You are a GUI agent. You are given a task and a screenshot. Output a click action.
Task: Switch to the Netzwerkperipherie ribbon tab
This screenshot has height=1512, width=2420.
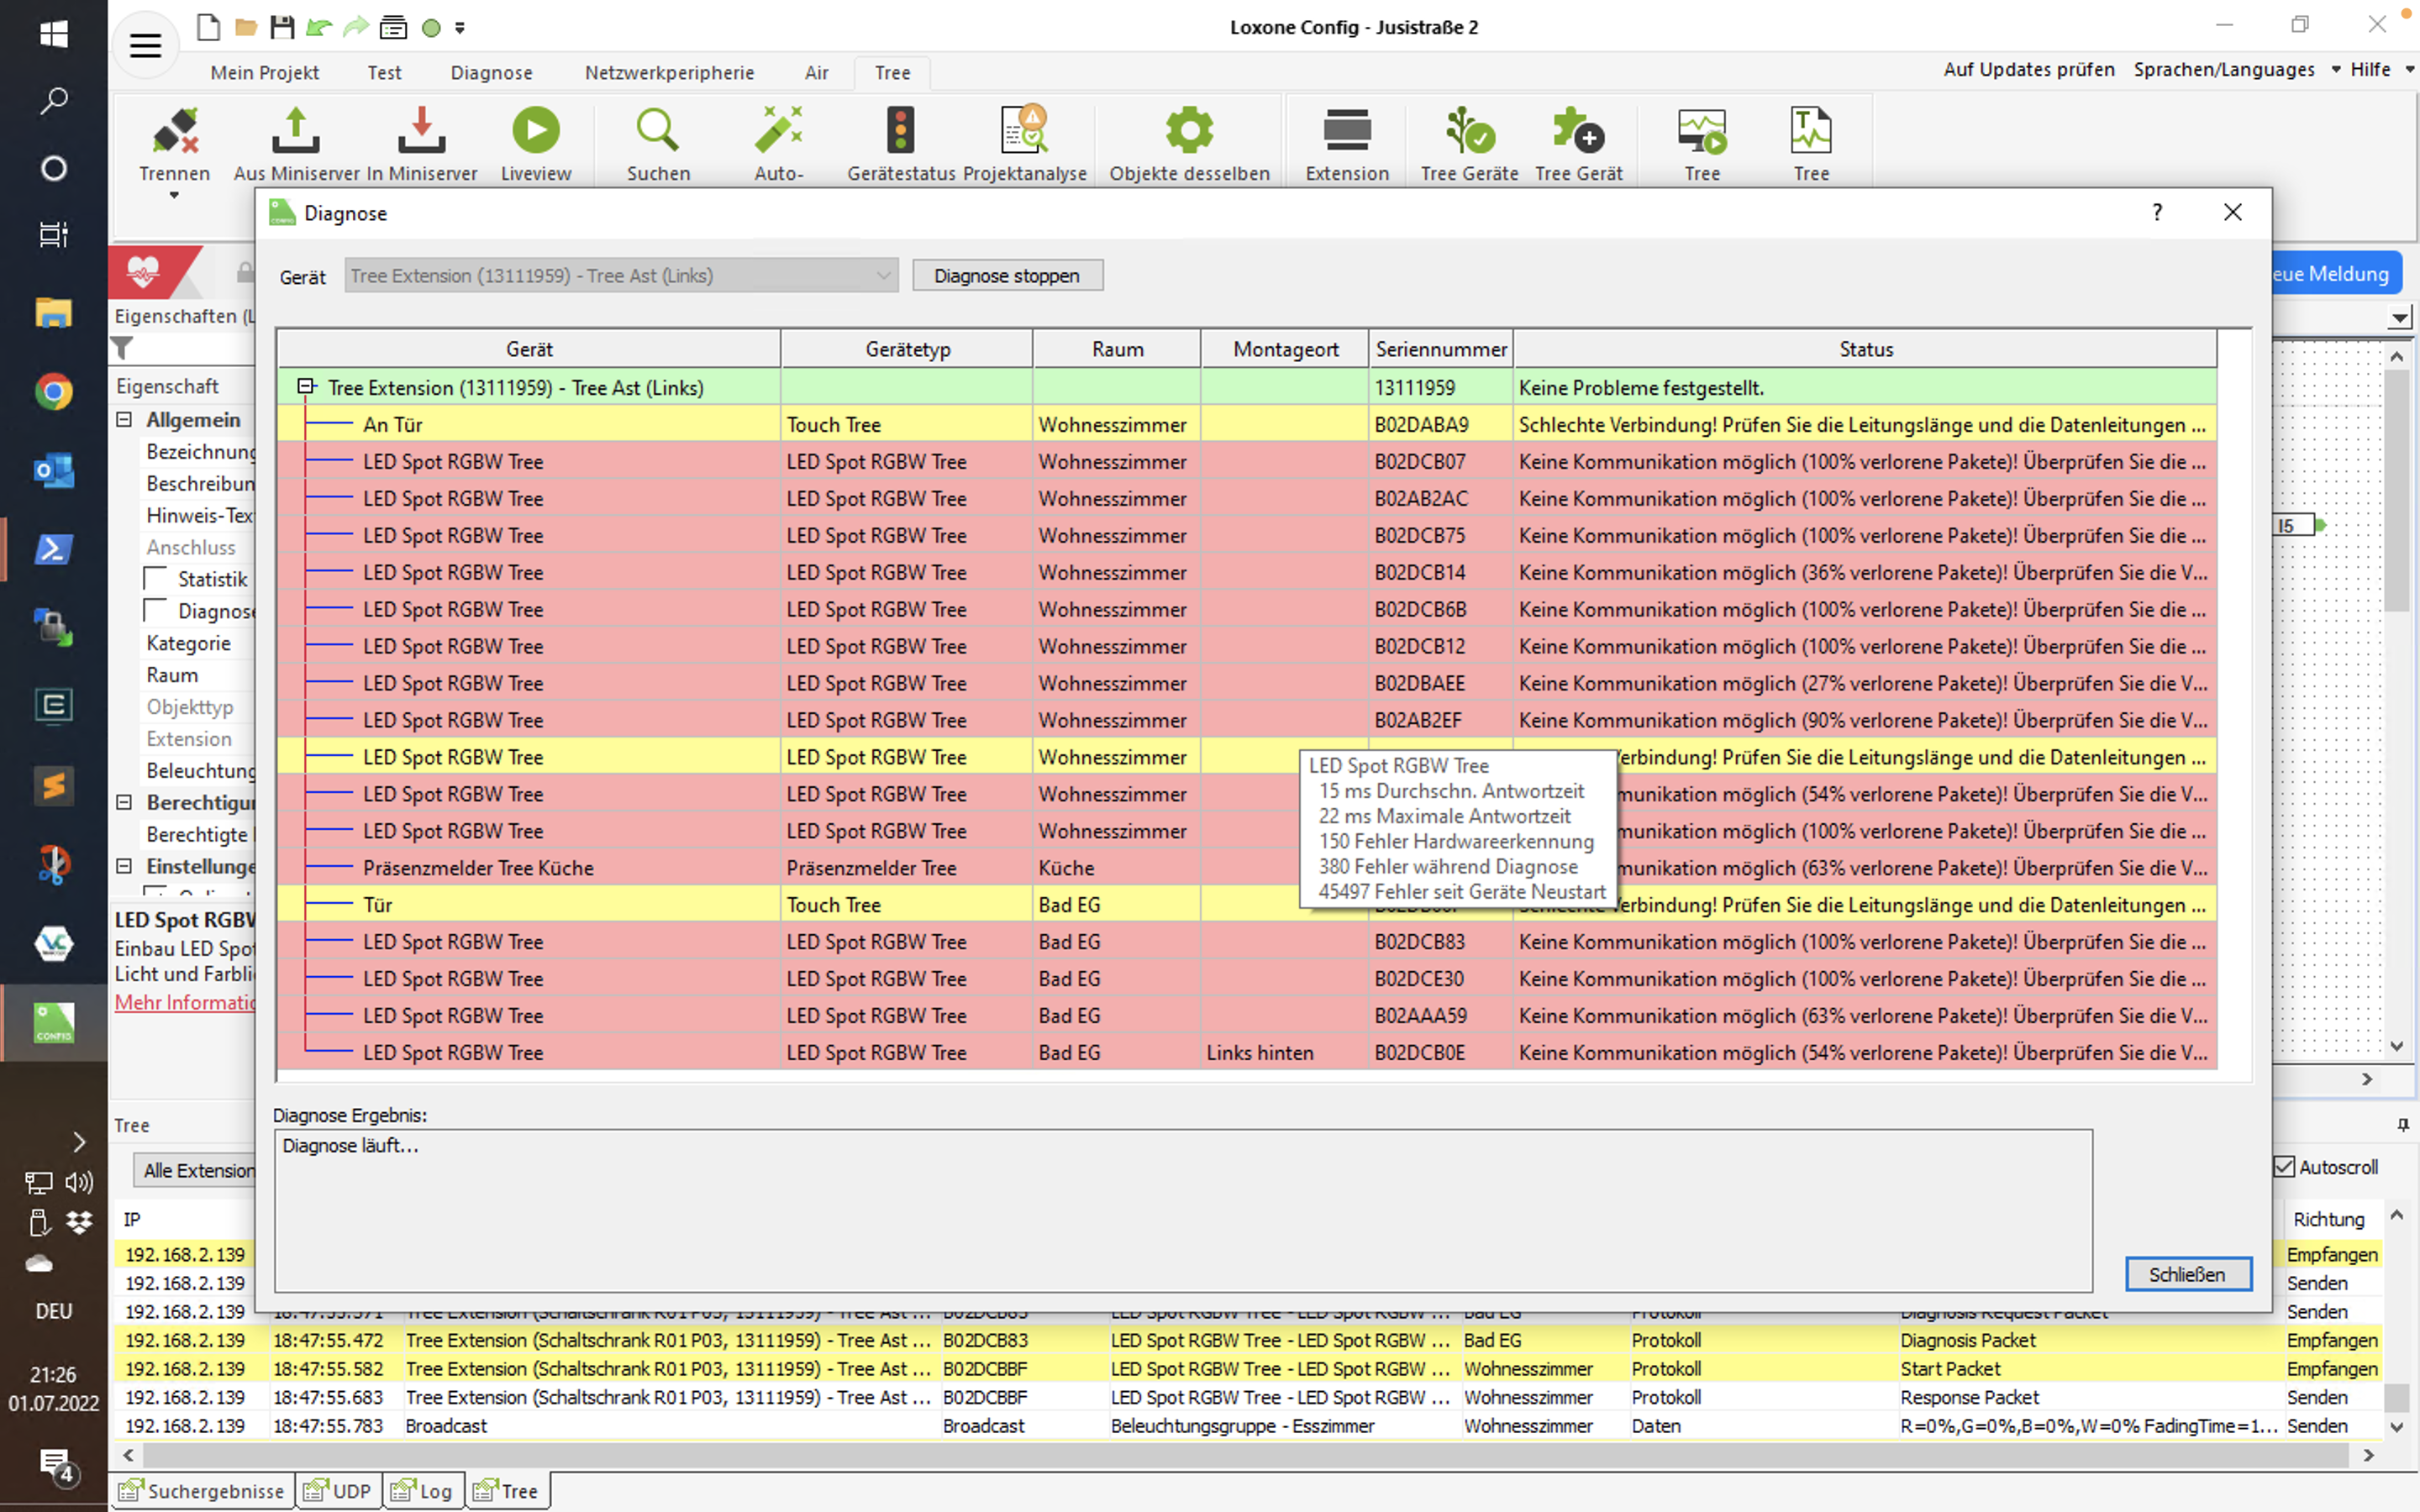click(669, 73)
